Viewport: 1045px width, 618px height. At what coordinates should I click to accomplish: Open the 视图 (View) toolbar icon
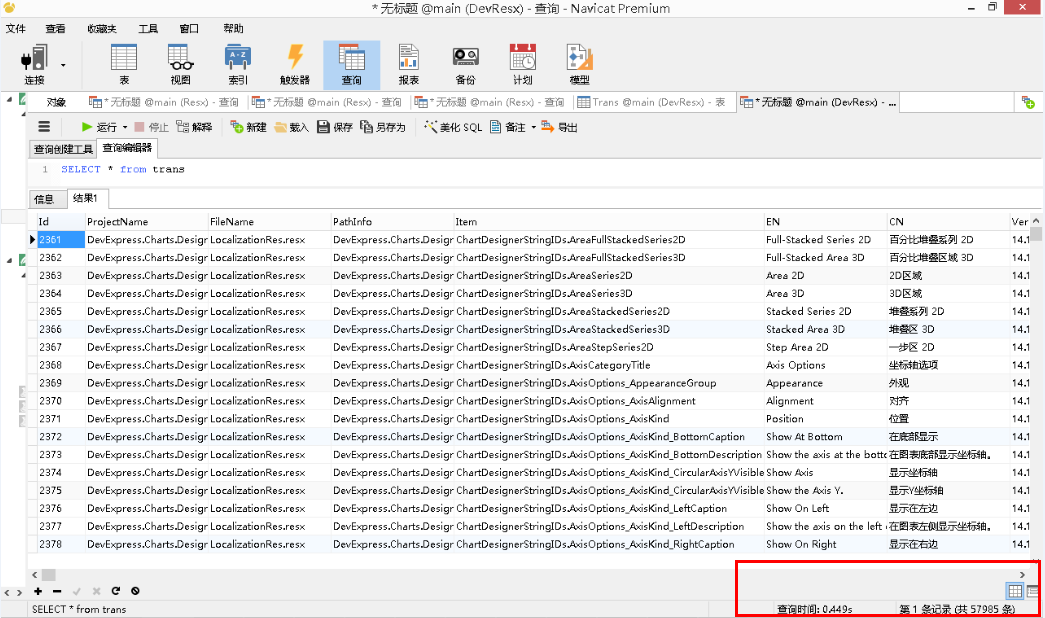point(181,58)
